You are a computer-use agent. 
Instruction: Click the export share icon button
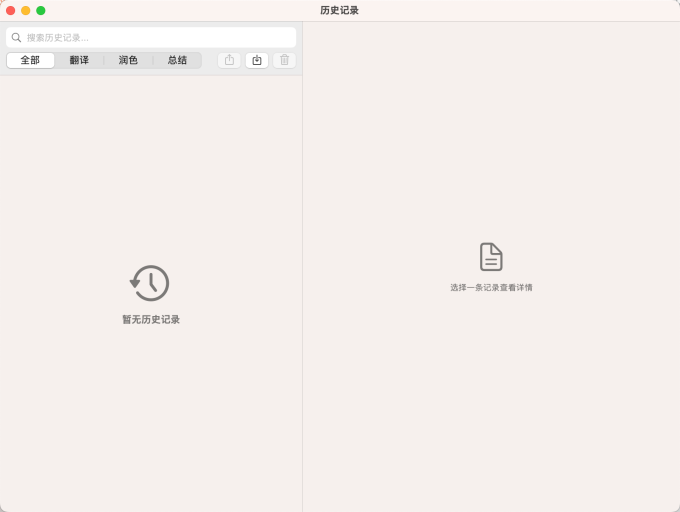pyautogui.click(x=229, y=60)
